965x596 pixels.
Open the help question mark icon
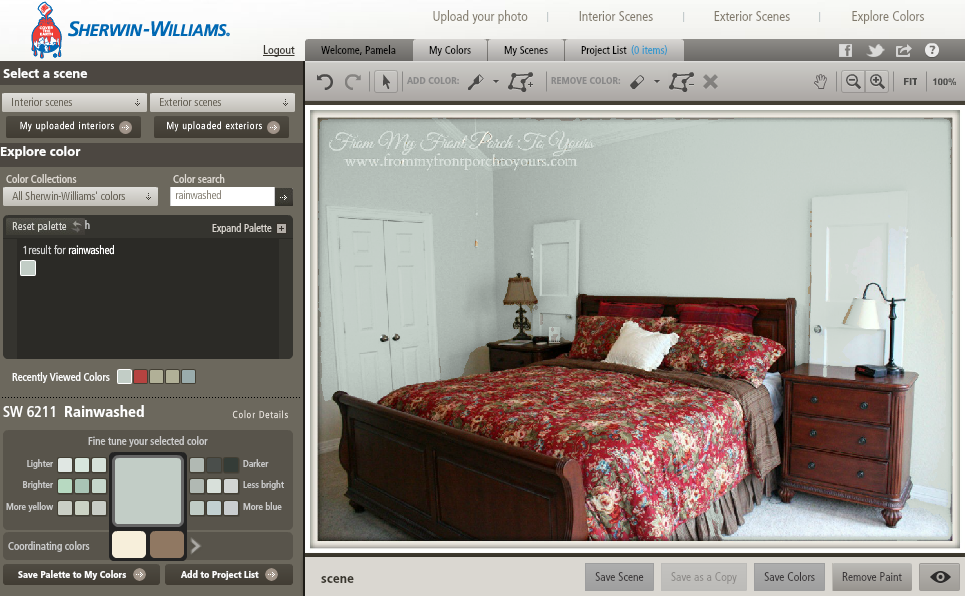932,50
